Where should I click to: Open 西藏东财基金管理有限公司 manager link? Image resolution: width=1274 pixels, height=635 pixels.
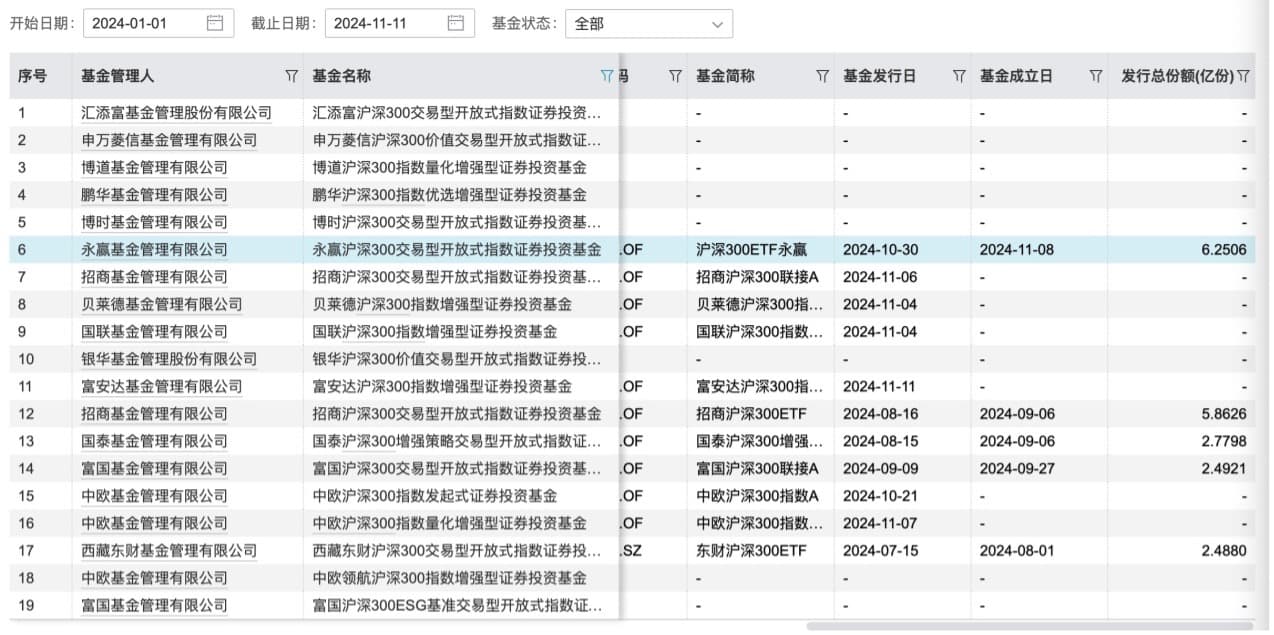coord(169,551)
